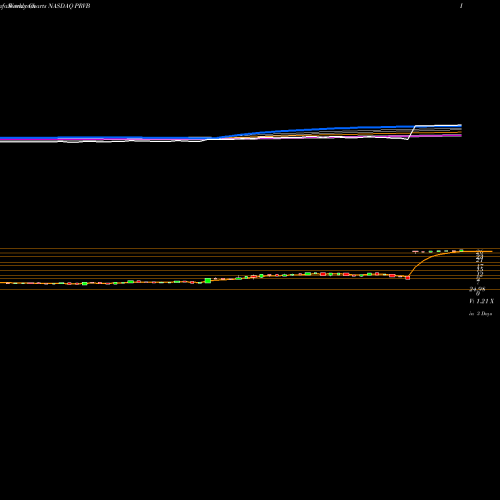This screenshot has height=500, width=500.
Task: Click the NASDAQ PRVB chart title
Action: click(69, 6)
